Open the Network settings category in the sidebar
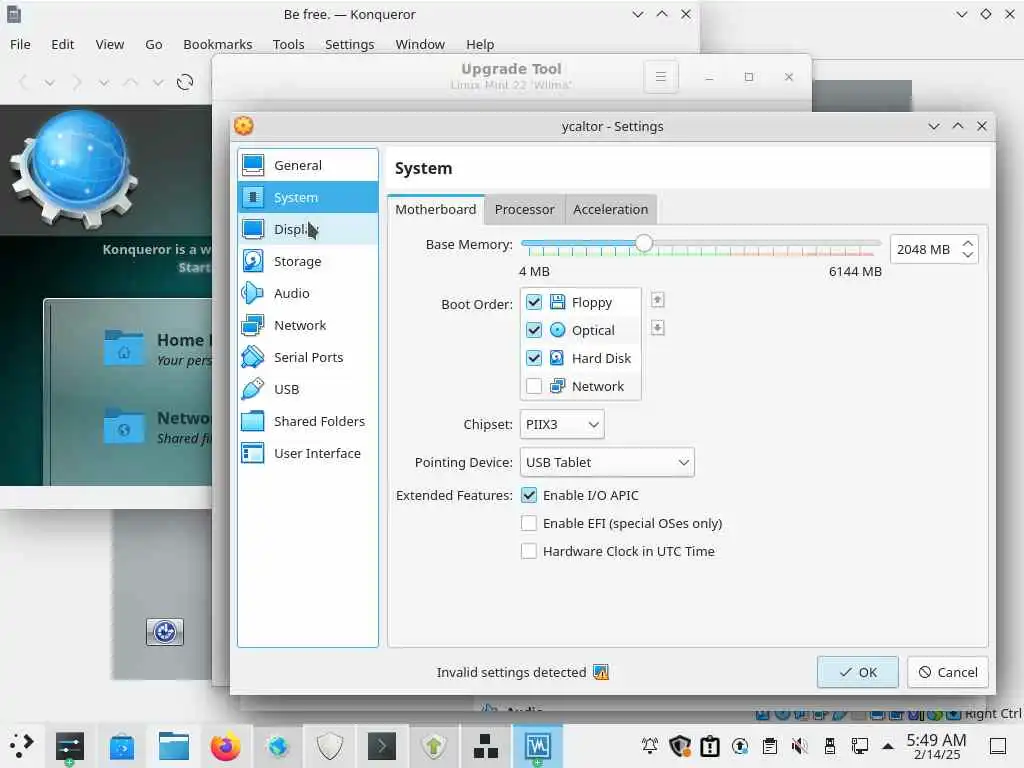The image size is (1024, 768). 308,325
